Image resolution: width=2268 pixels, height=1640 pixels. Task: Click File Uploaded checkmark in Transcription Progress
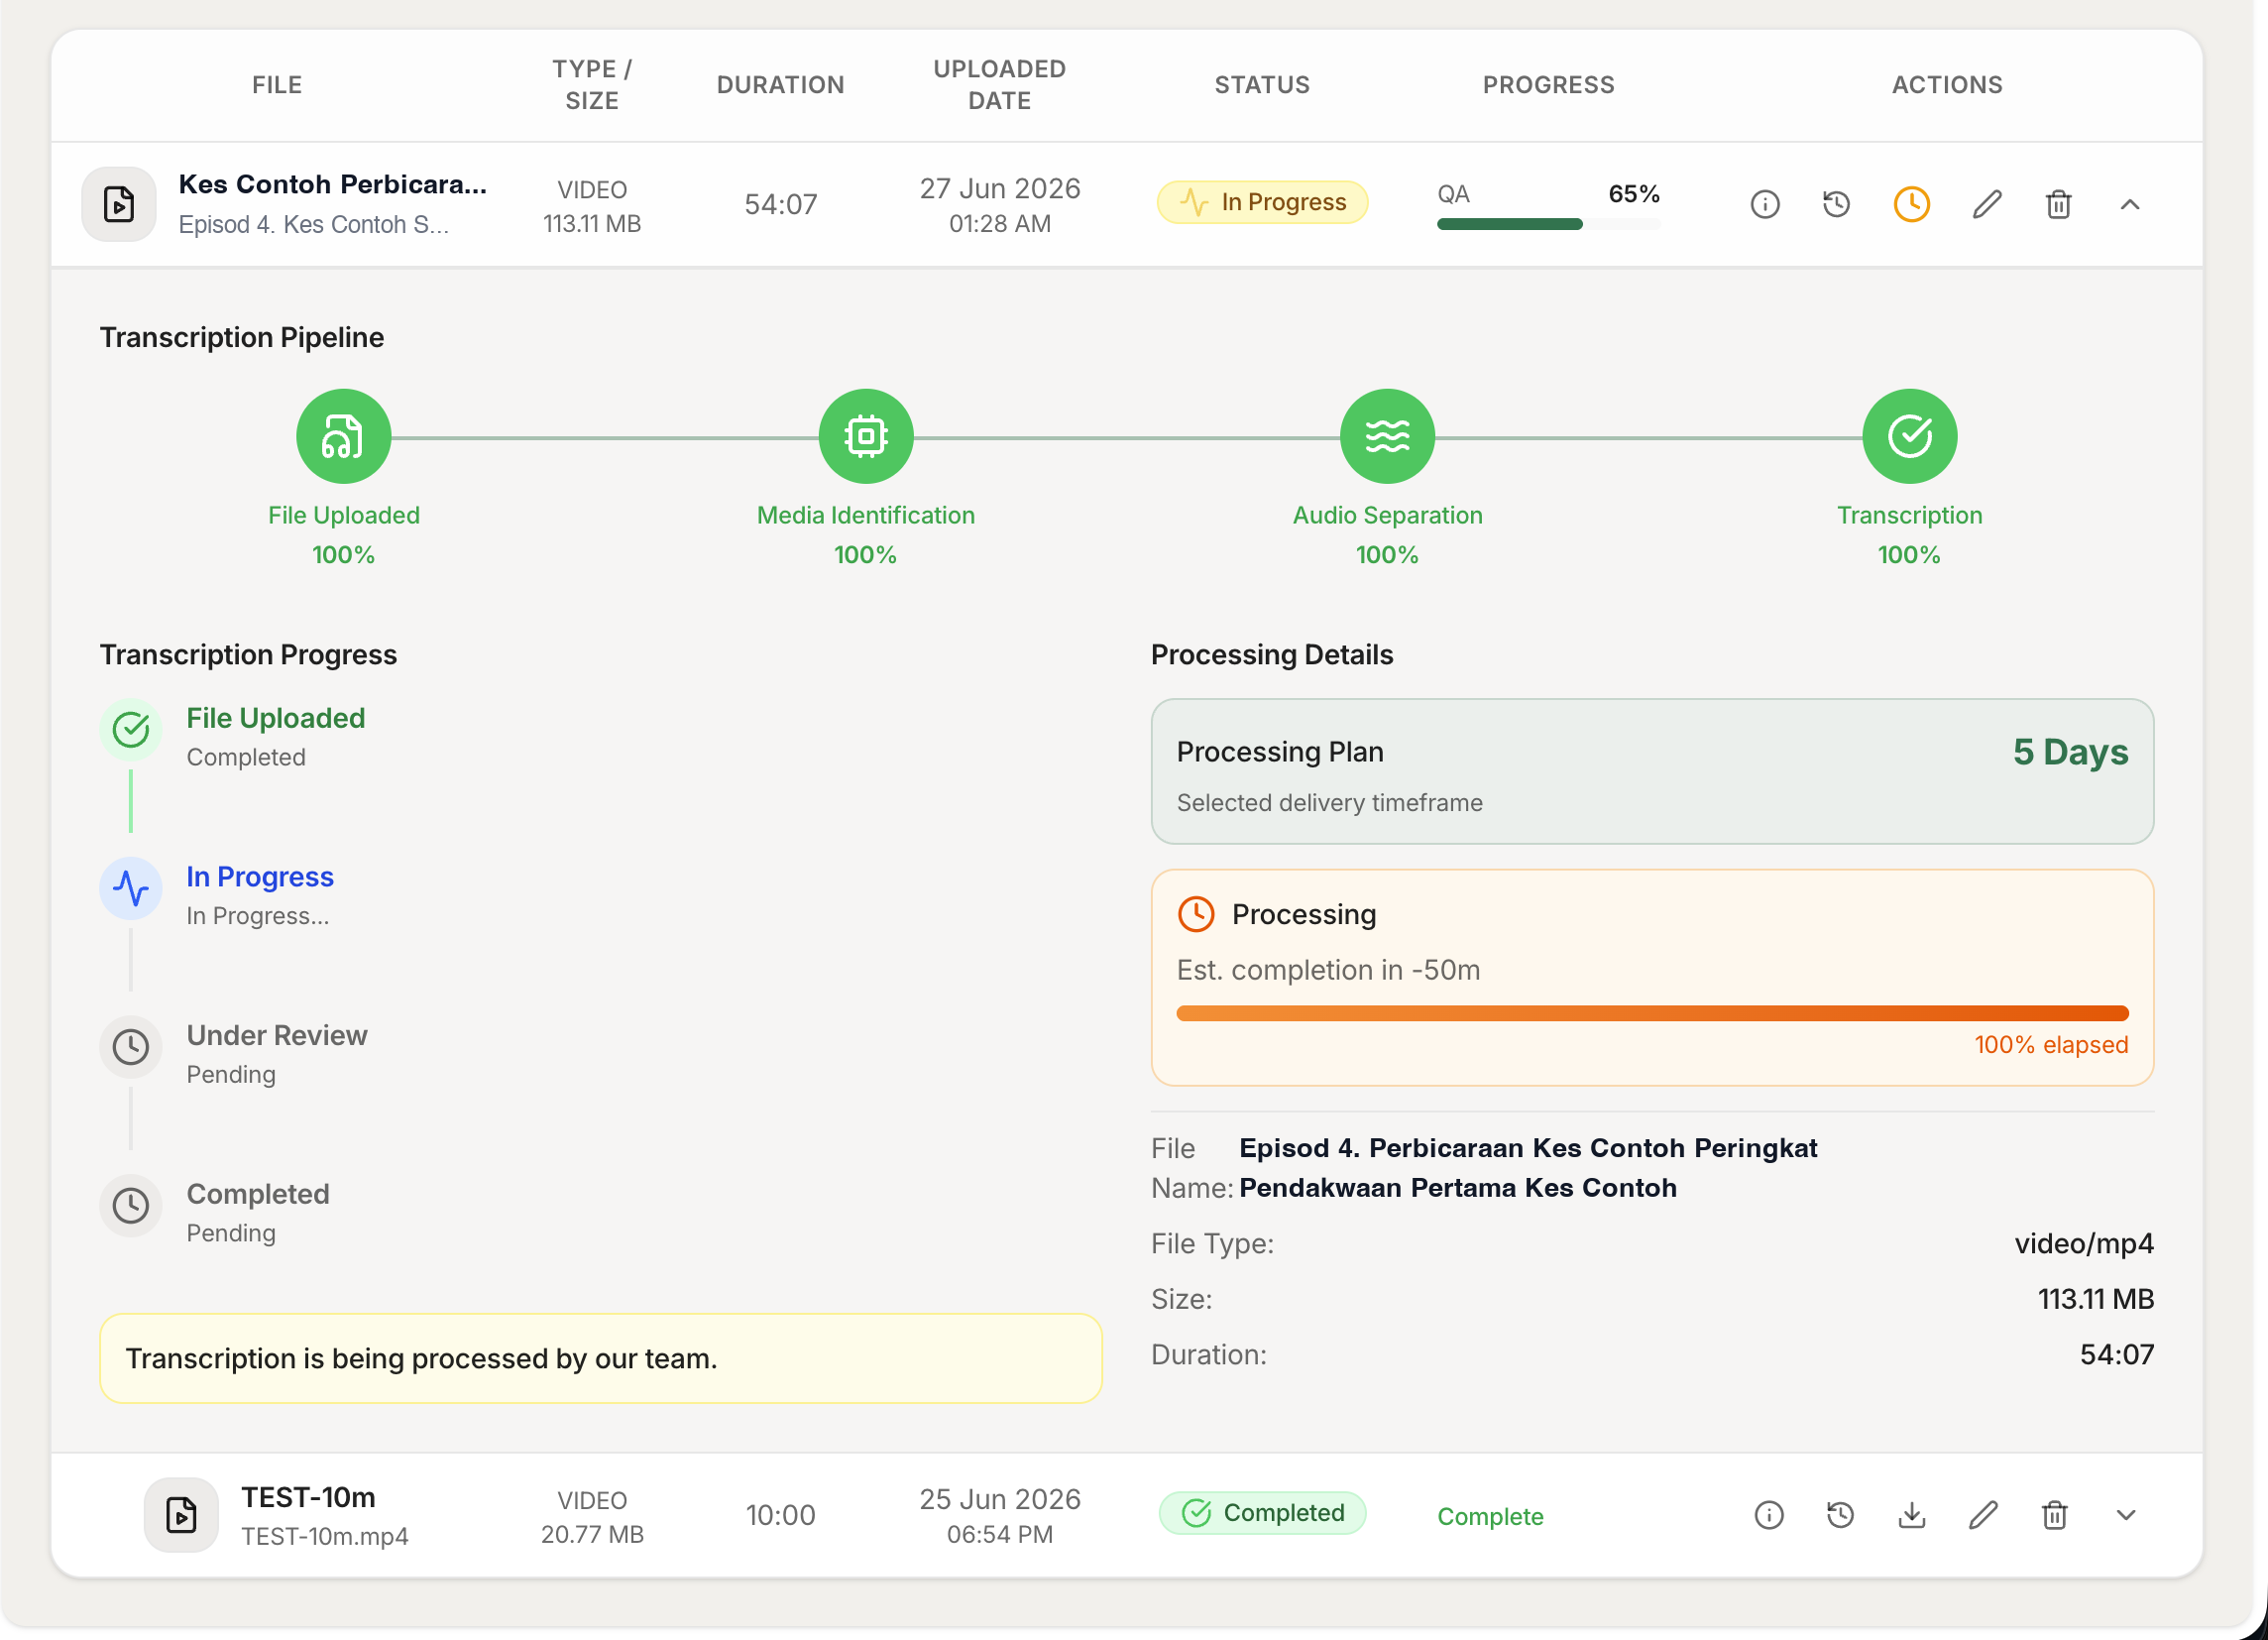pyautogui.click(x=131, y=730)
